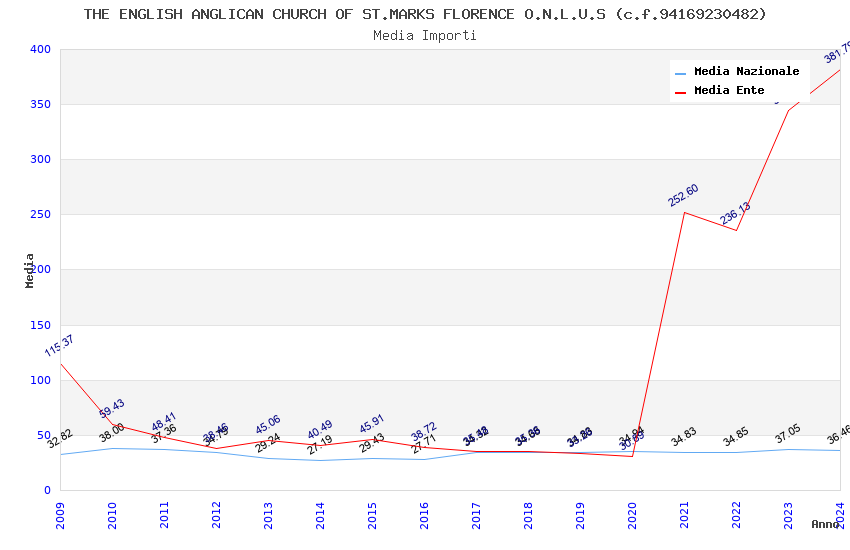
Task: Click the vertical 'Media' axis title
Action: point(30,270)
